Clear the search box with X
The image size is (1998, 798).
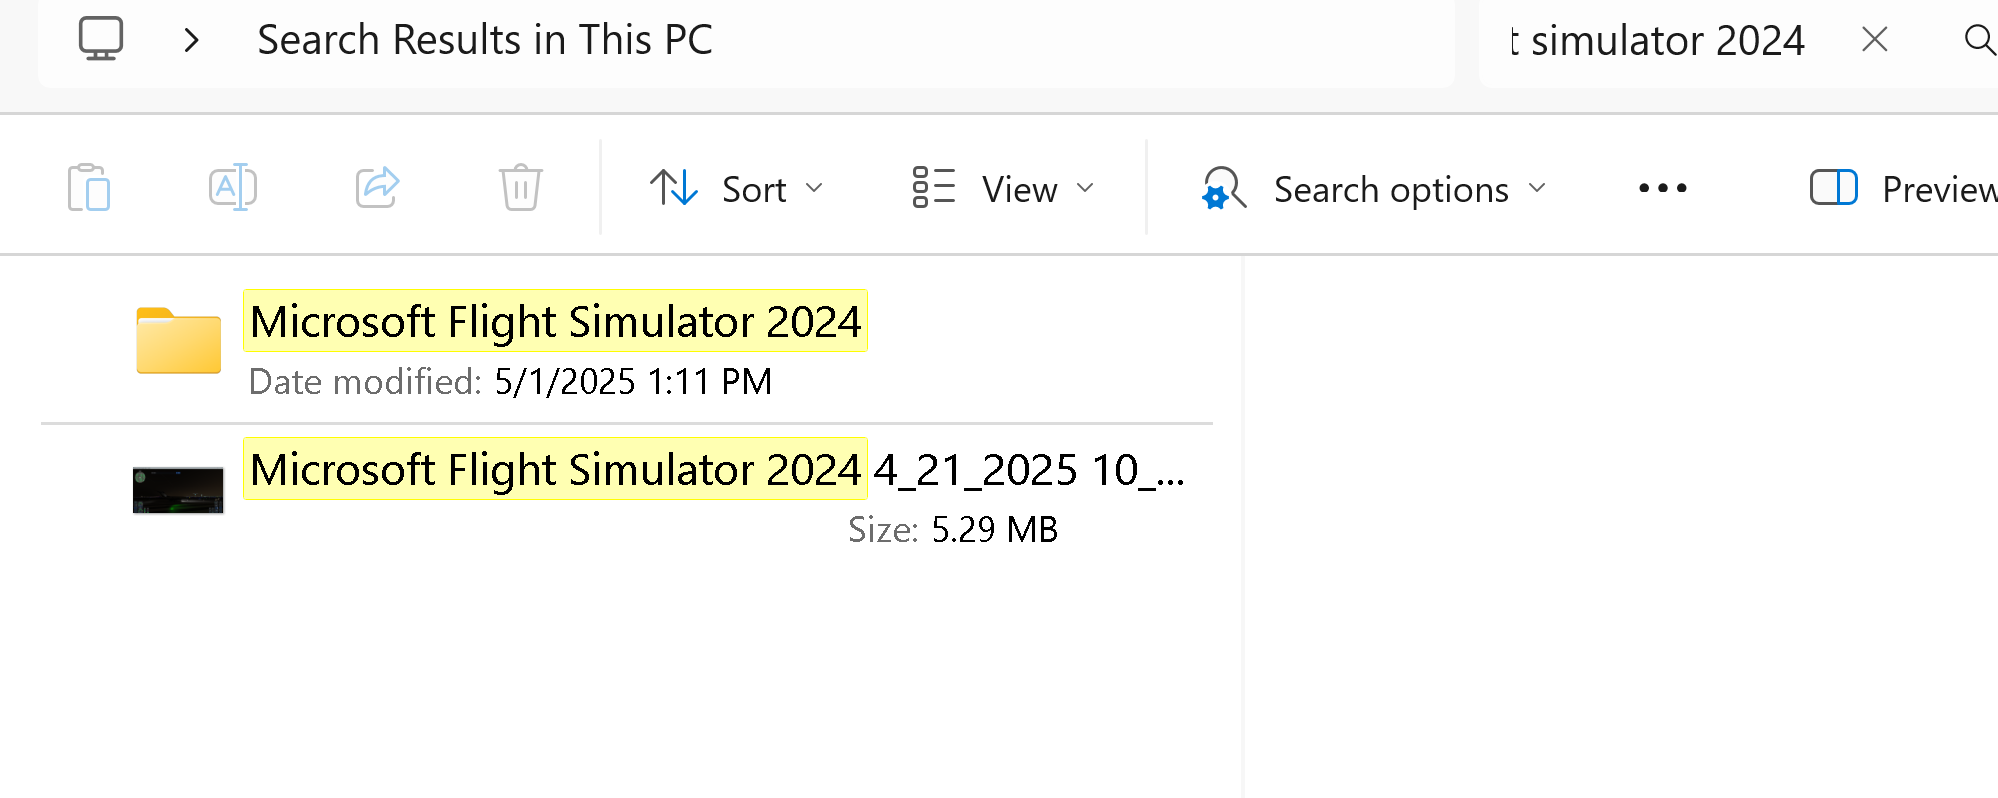coord(1875,40)
